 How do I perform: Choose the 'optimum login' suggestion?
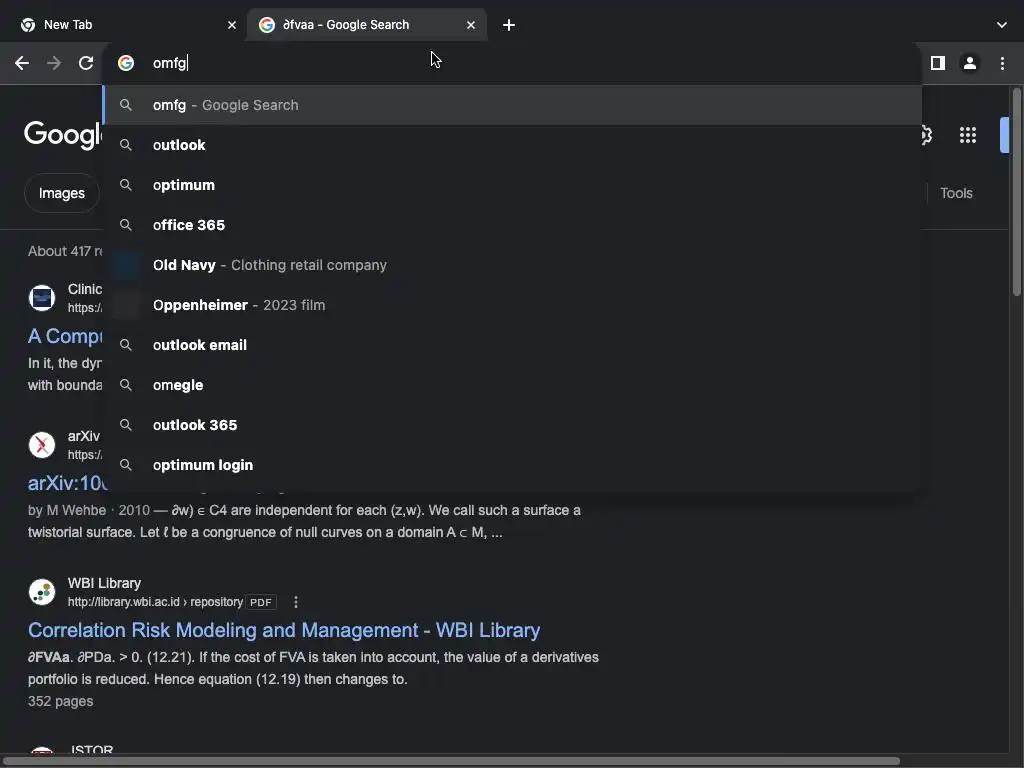[512, 465]
